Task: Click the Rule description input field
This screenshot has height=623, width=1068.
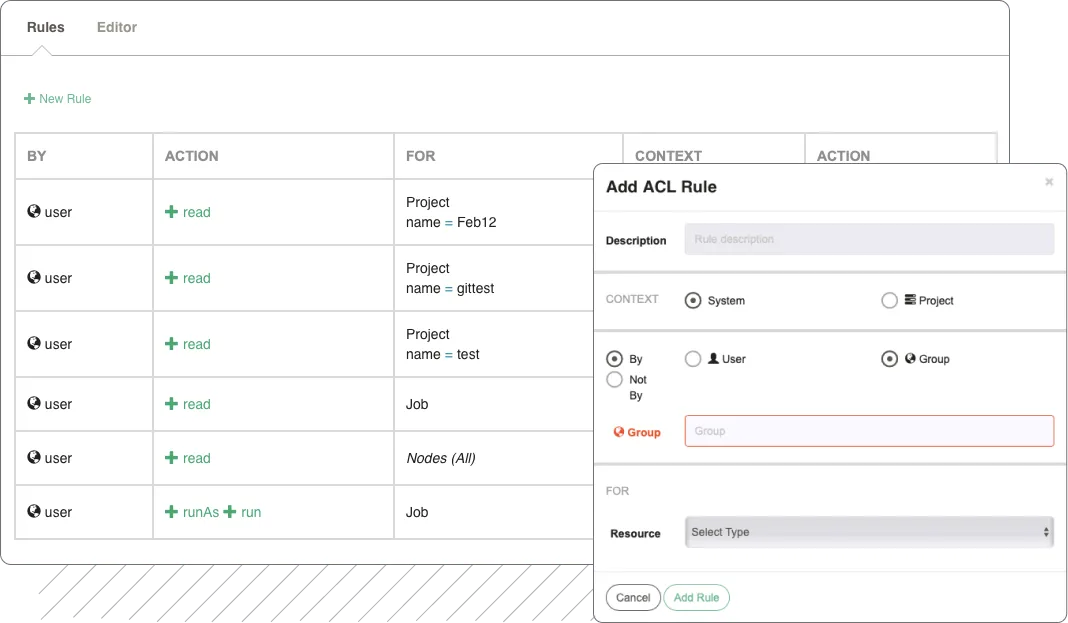Action: [x=869, y=239]
